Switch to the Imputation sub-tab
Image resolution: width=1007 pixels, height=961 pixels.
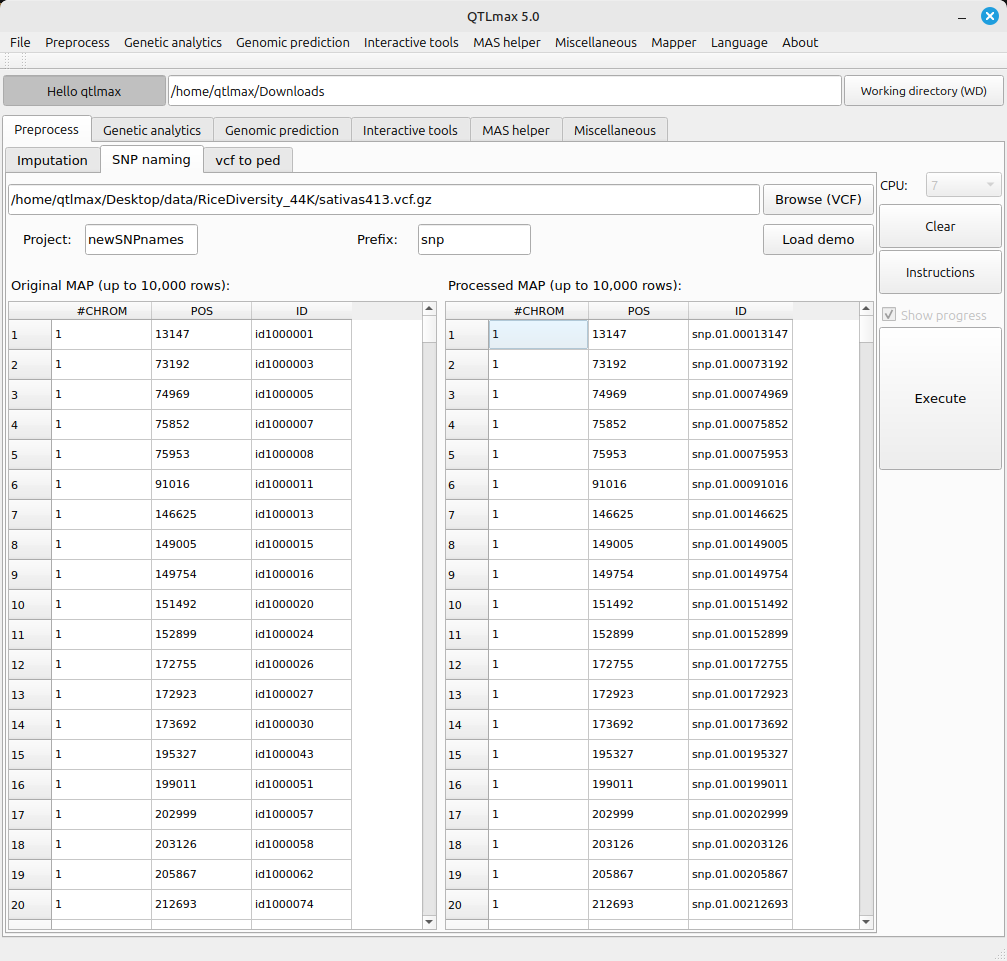click(x=52, y=160)
